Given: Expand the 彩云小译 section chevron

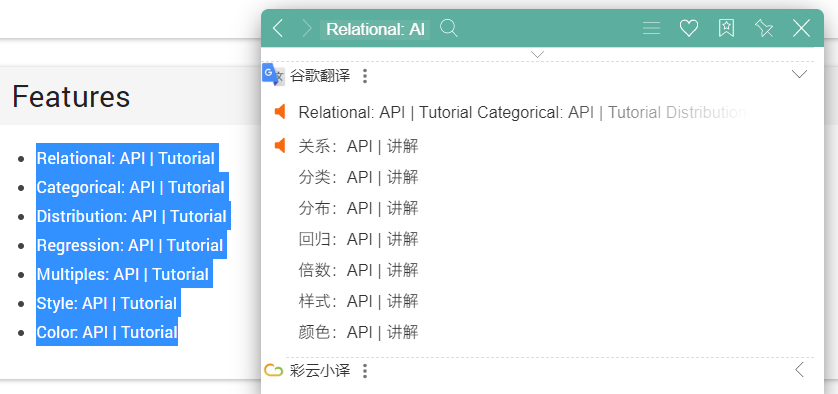Looking at the screenshot, I should [800, 369].
